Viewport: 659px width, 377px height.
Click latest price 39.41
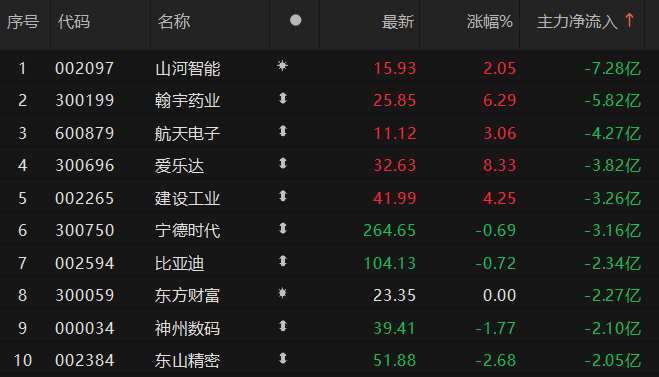tap(395, 328)
